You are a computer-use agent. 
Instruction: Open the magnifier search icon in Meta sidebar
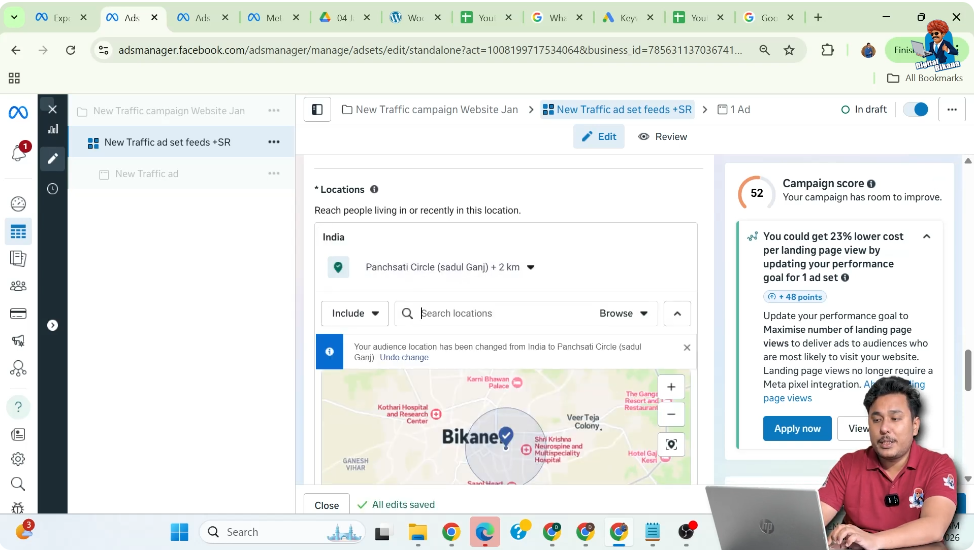click(x=18, y=484)
